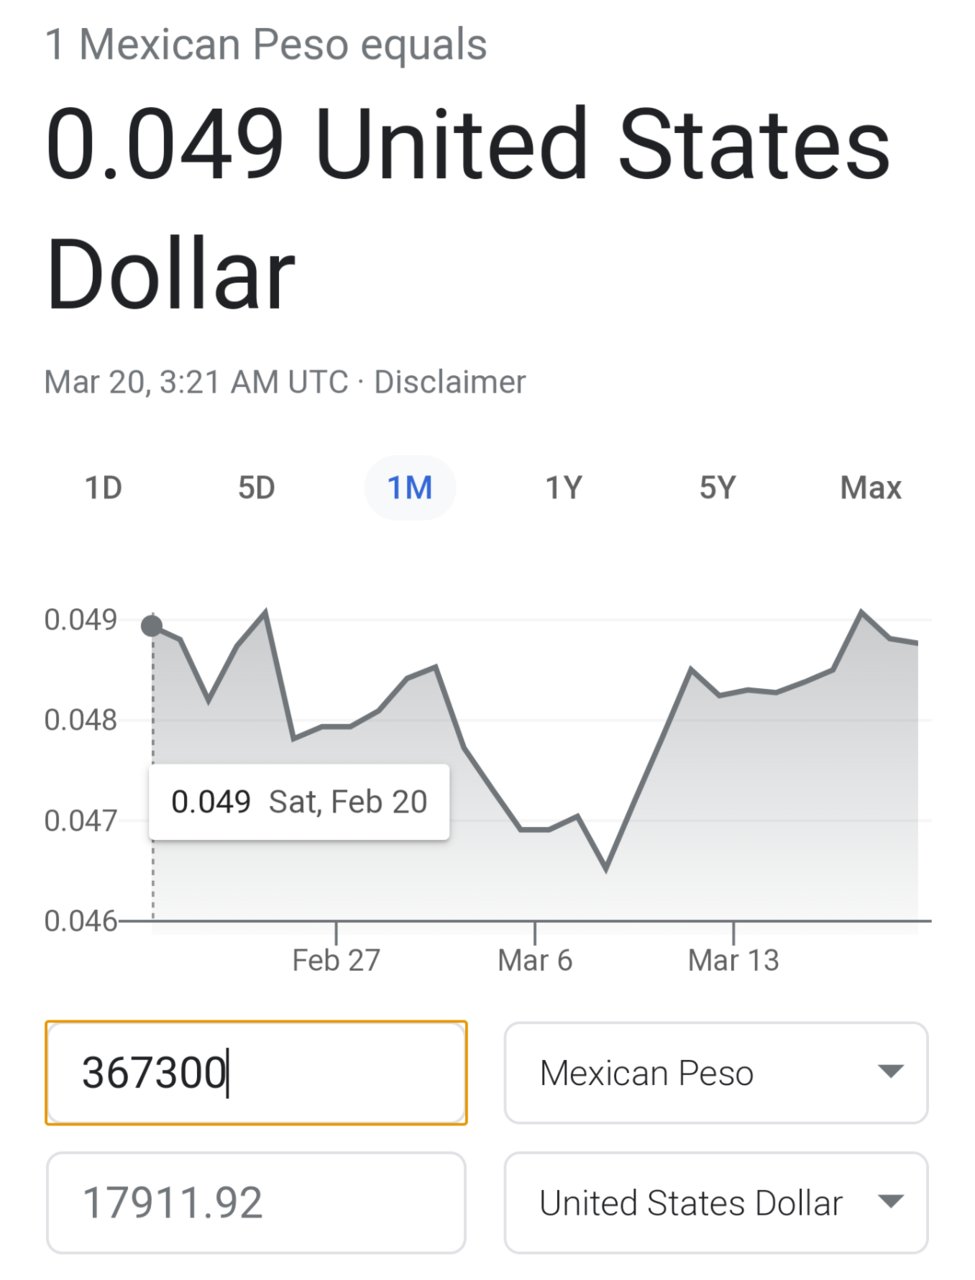The image size is (975, 1280).
Task: Click the 0.049 Sat, Feb 20 tooltip
Action: click(299, 802)
